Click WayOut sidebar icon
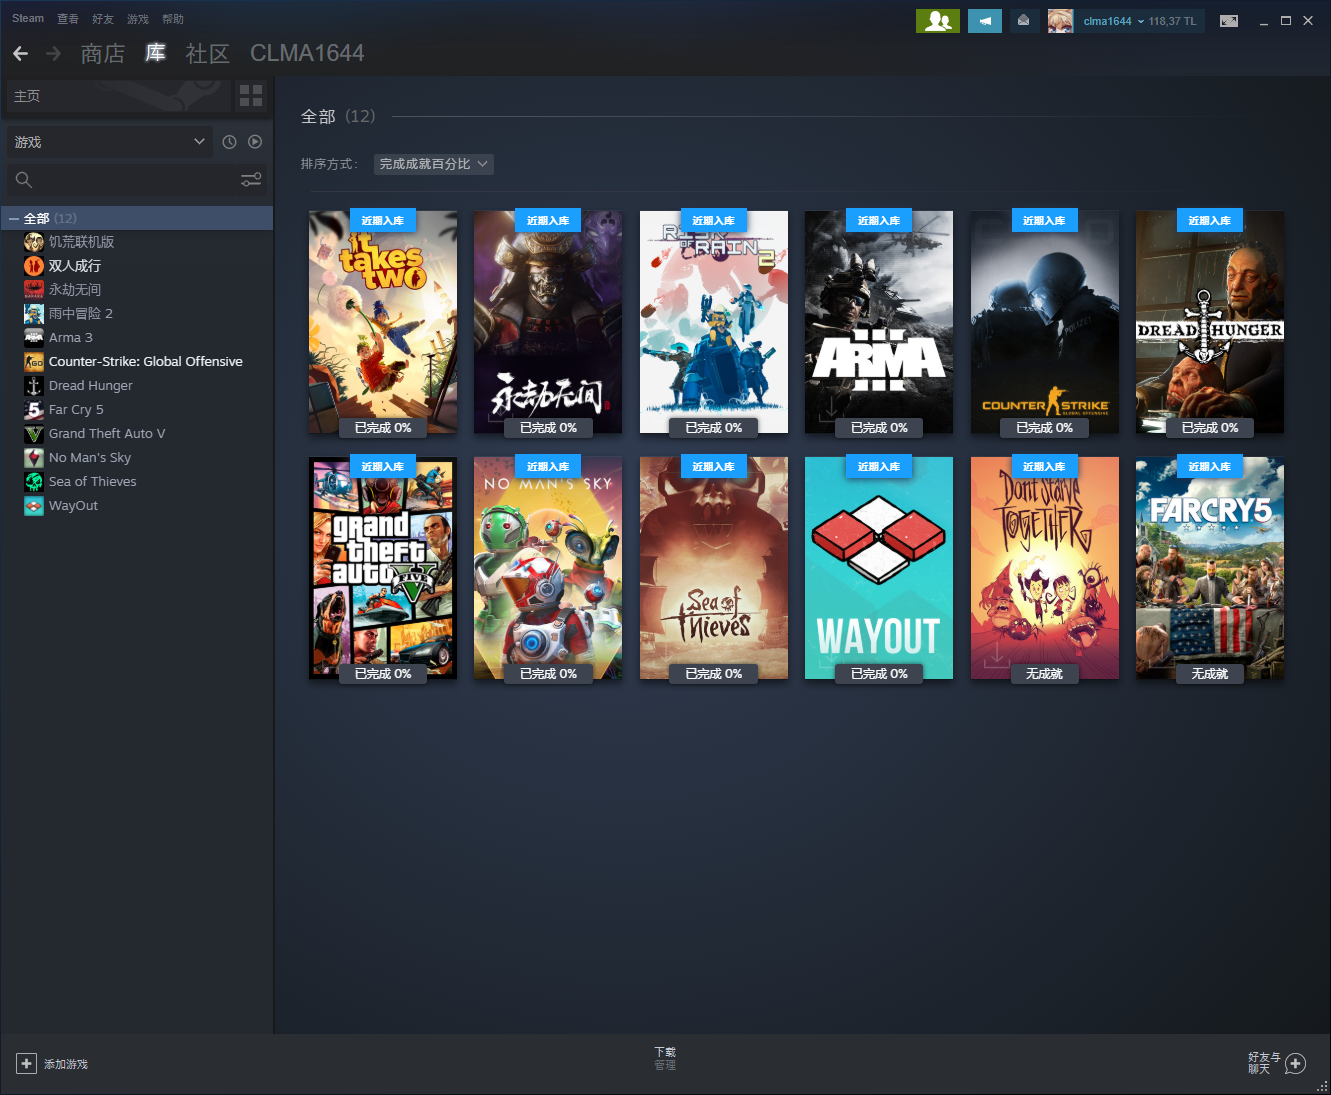 pos(34,506)
